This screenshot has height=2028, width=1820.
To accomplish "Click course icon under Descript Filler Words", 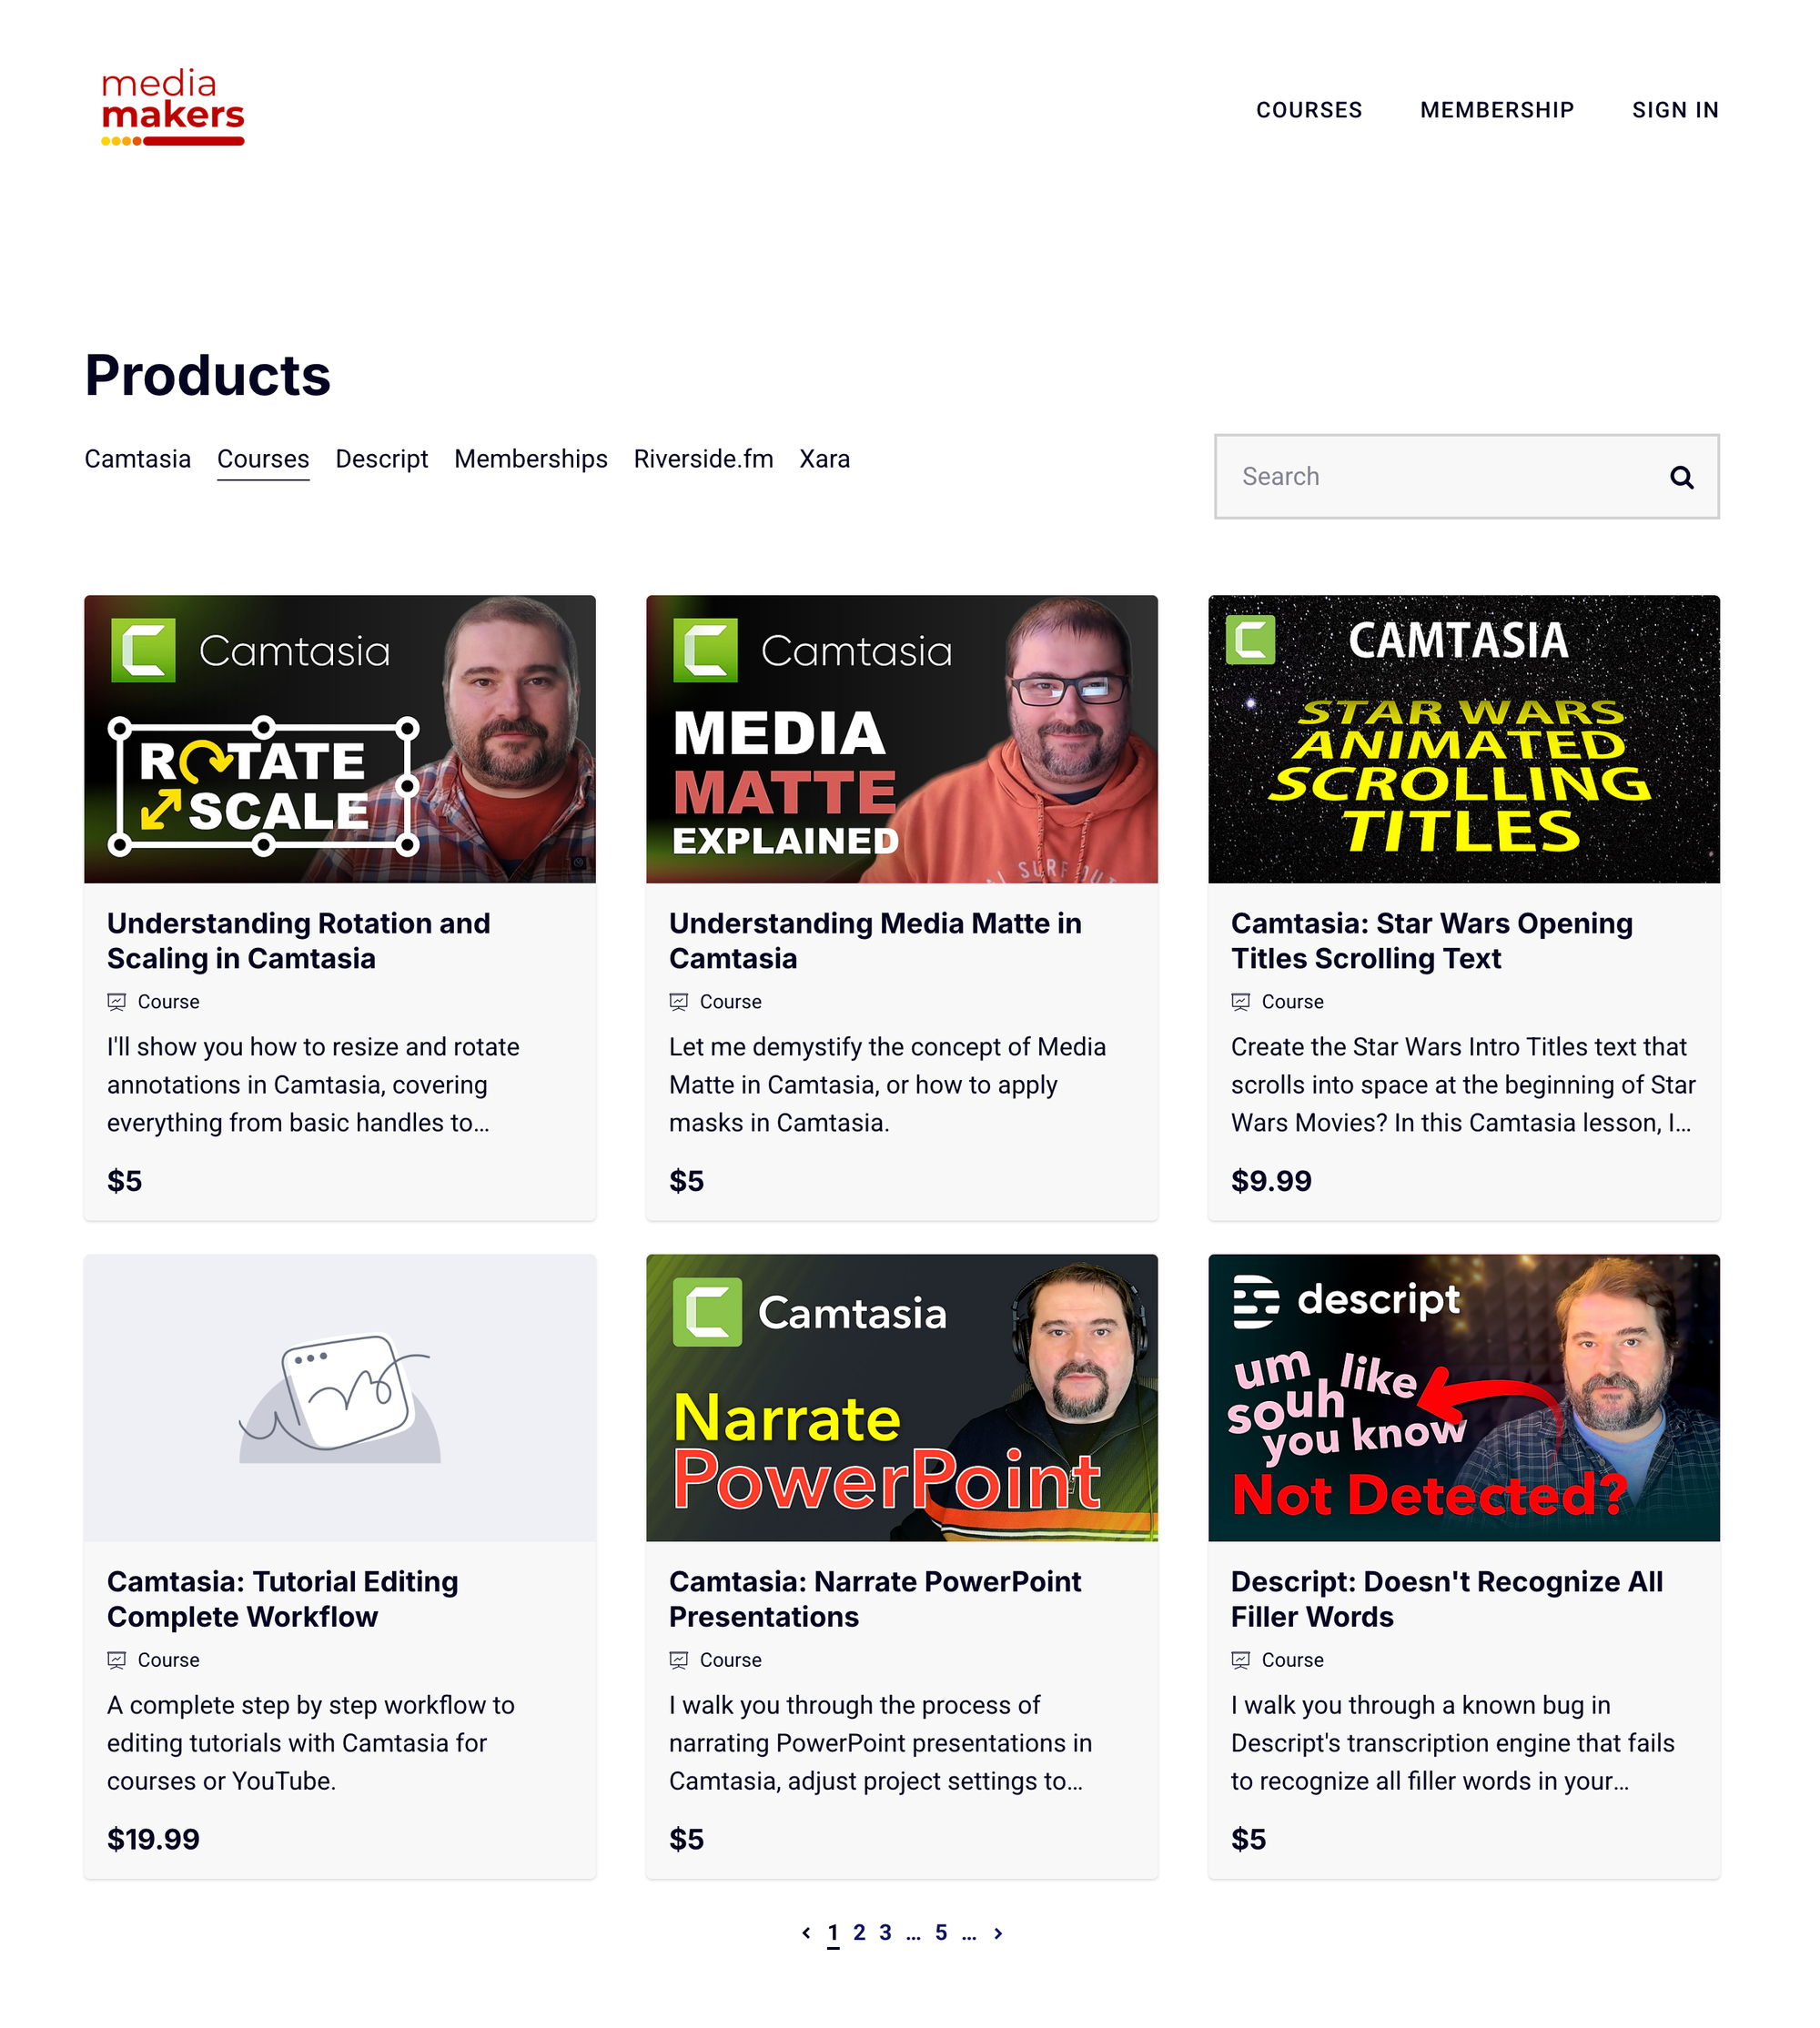I will coord(1240,1659).
